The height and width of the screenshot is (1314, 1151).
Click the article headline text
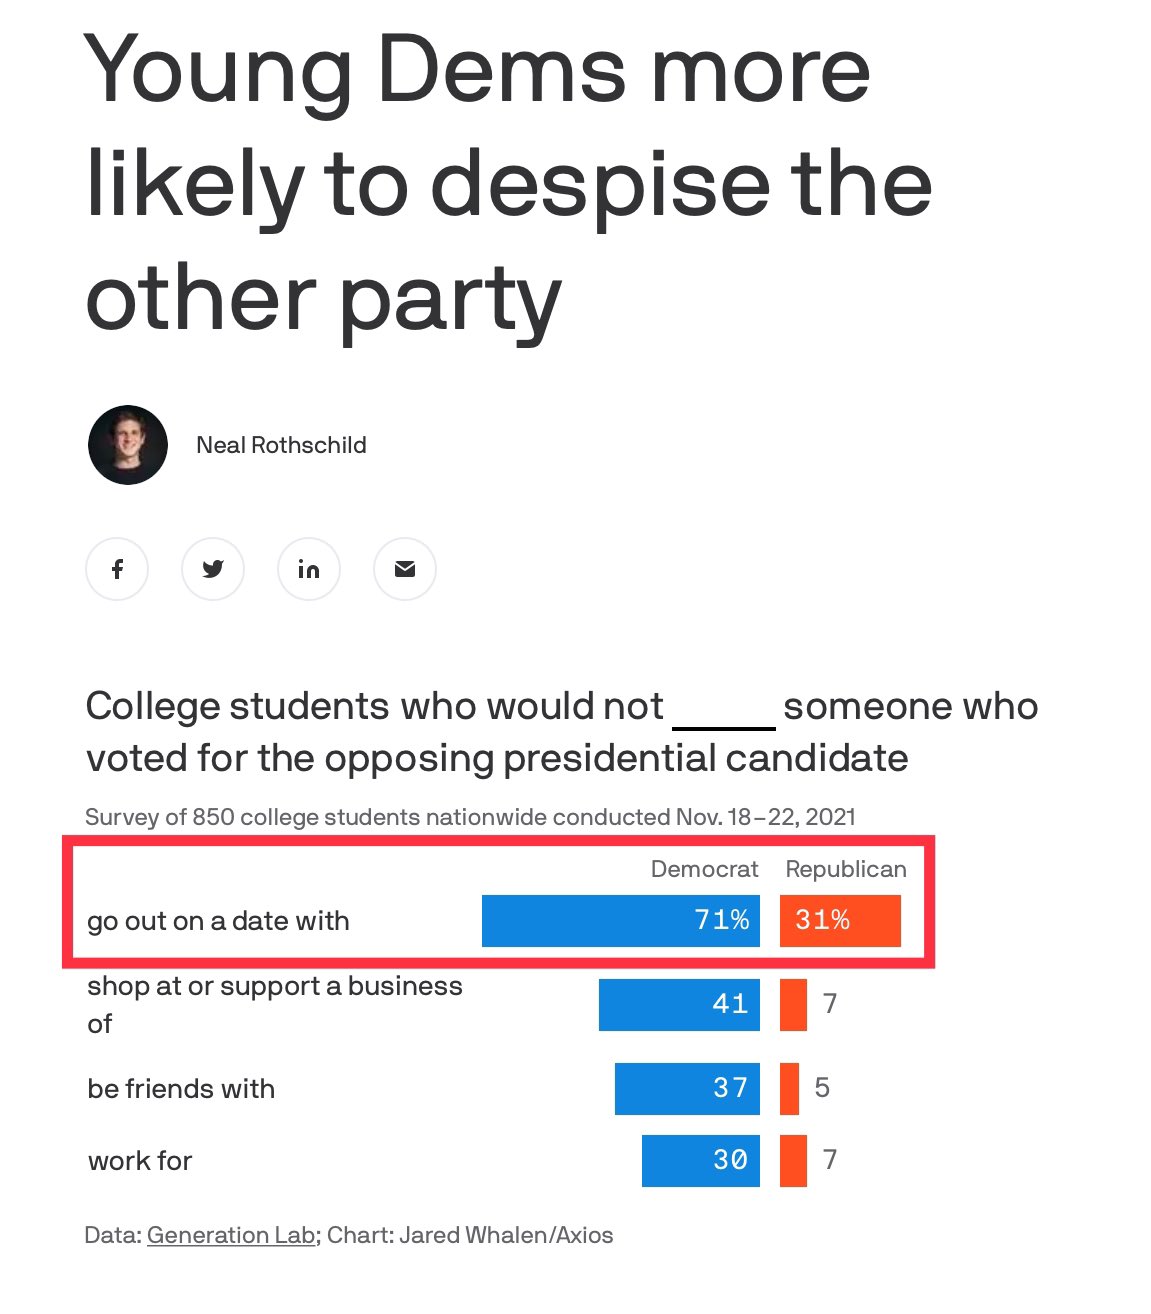tap(508, 183)
